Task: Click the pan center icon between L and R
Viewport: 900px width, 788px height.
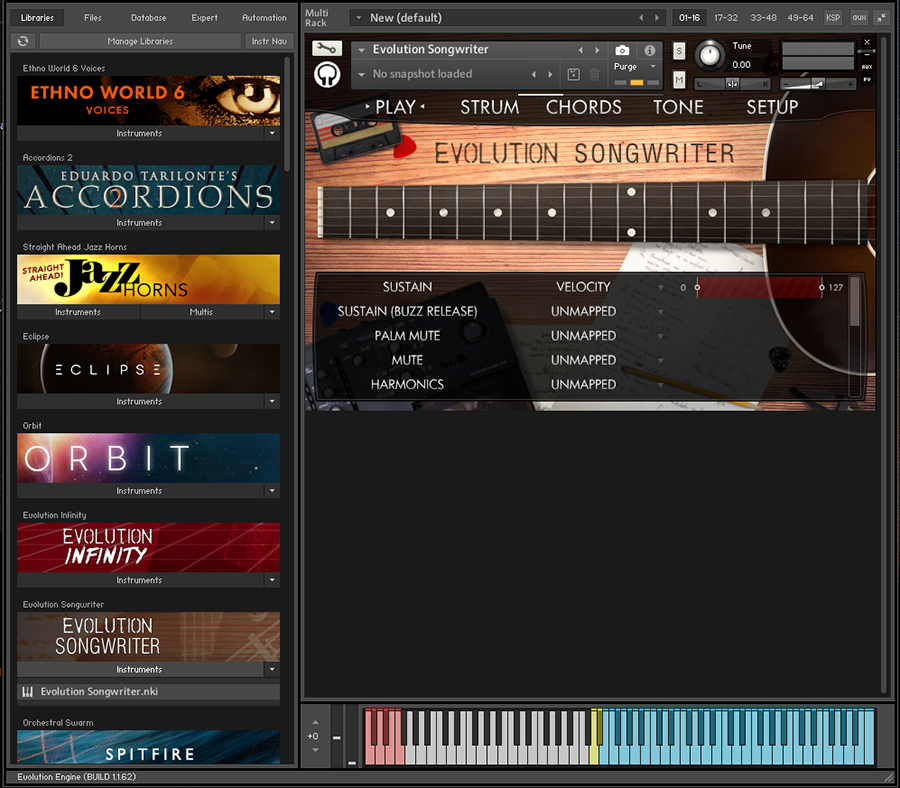Action: tap(732, 84)
